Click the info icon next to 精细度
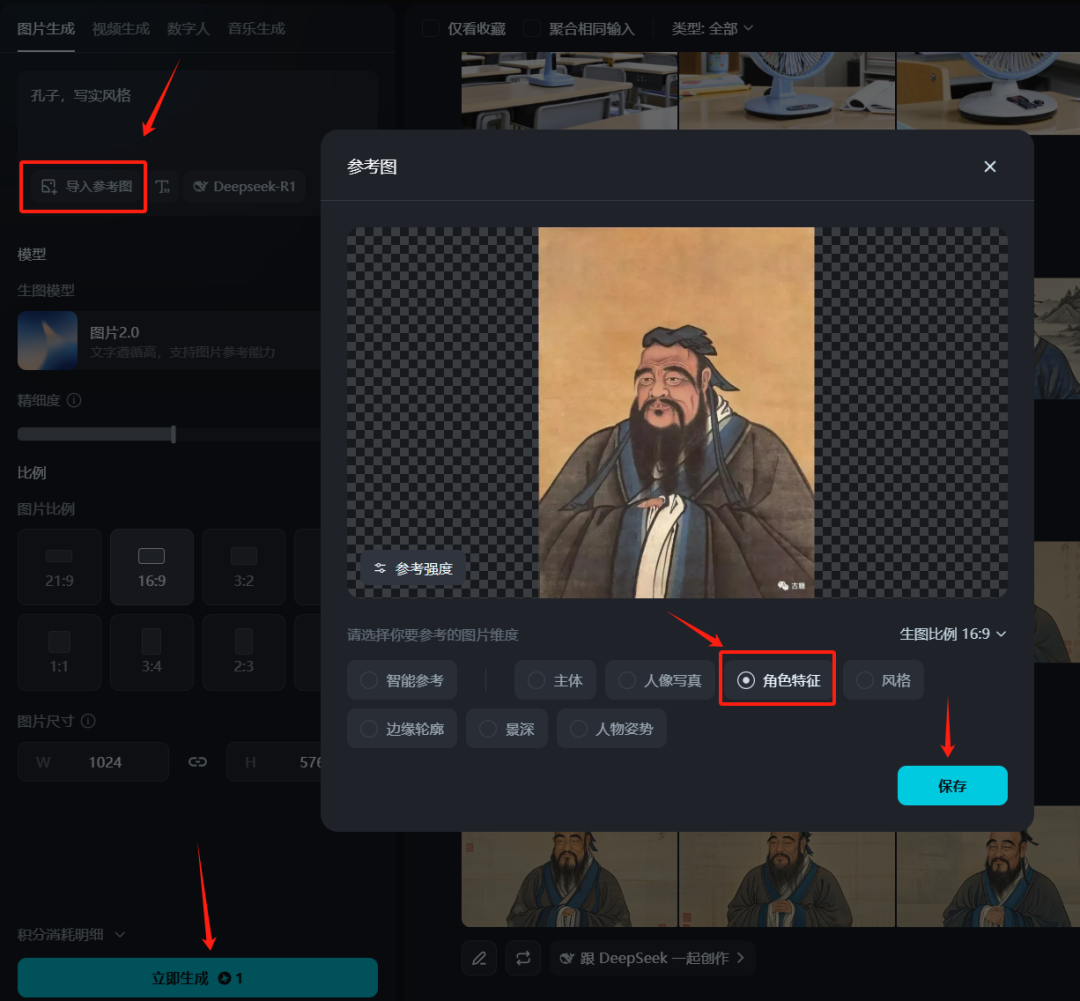This screenshot has height=1001, width=1080. 74,400
